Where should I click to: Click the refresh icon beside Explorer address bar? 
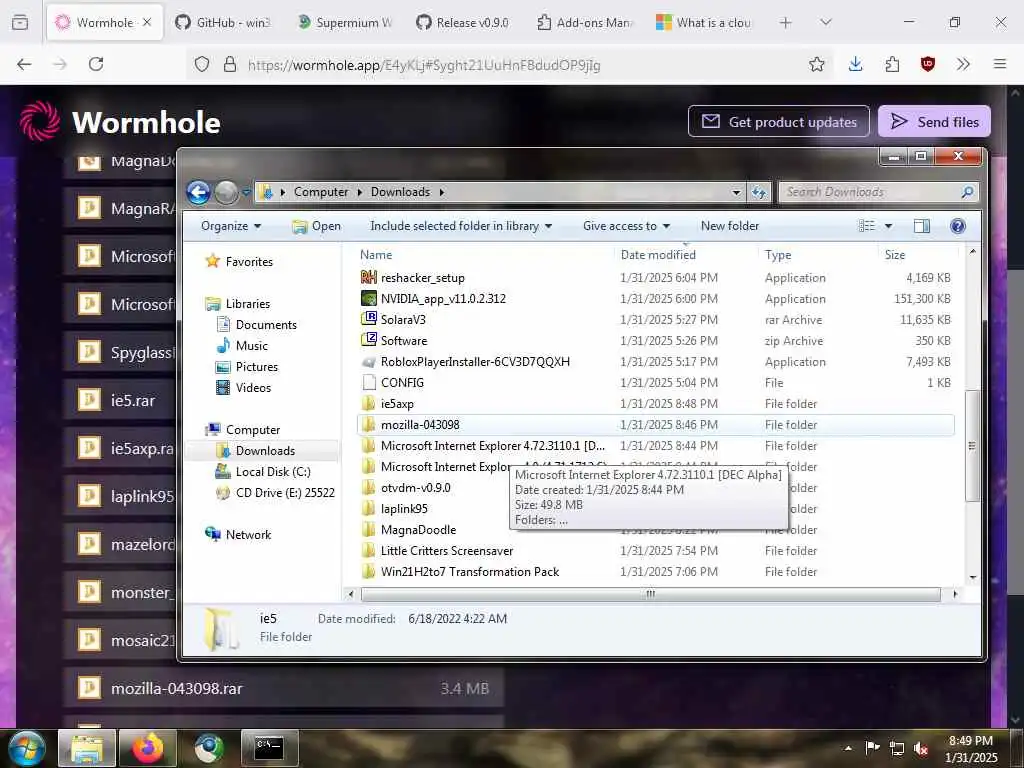(759, 192)
